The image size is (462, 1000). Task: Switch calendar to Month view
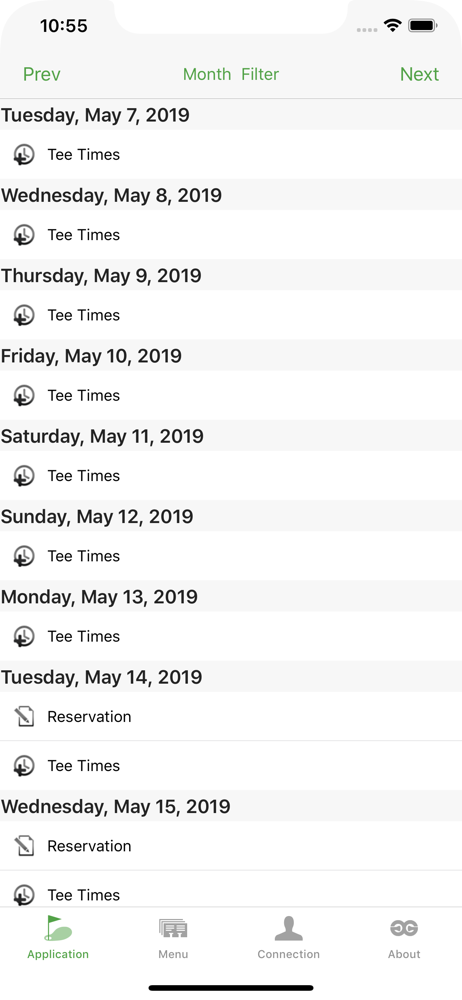(207, 74)
